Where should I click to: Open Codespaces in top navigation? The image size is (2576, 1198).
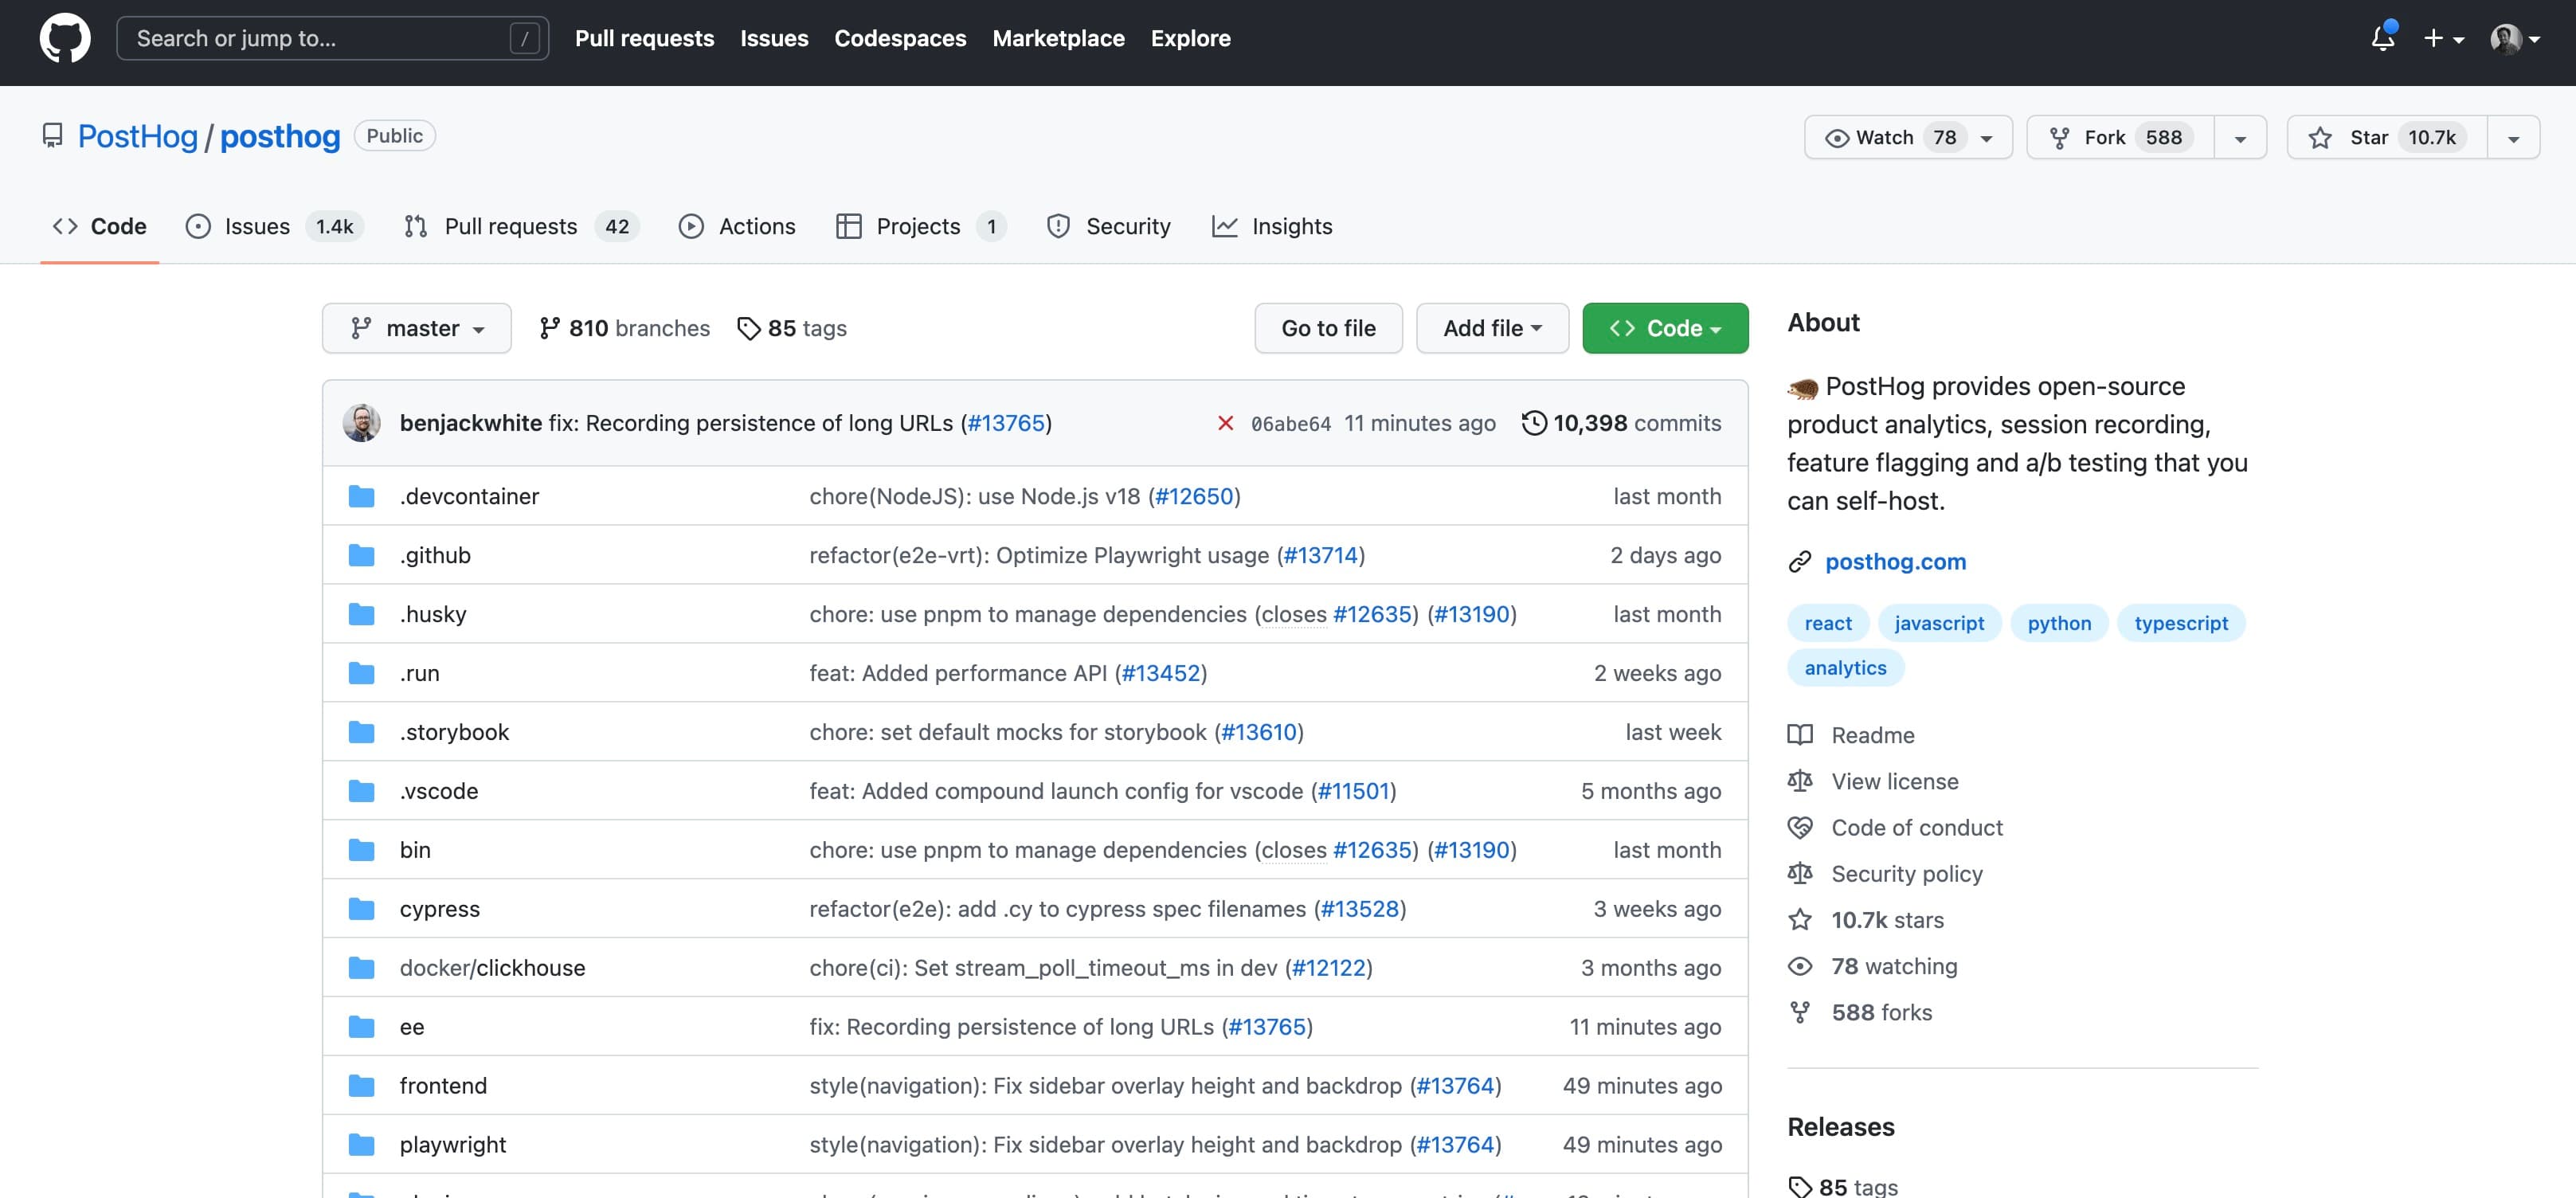tap(900, 38)
